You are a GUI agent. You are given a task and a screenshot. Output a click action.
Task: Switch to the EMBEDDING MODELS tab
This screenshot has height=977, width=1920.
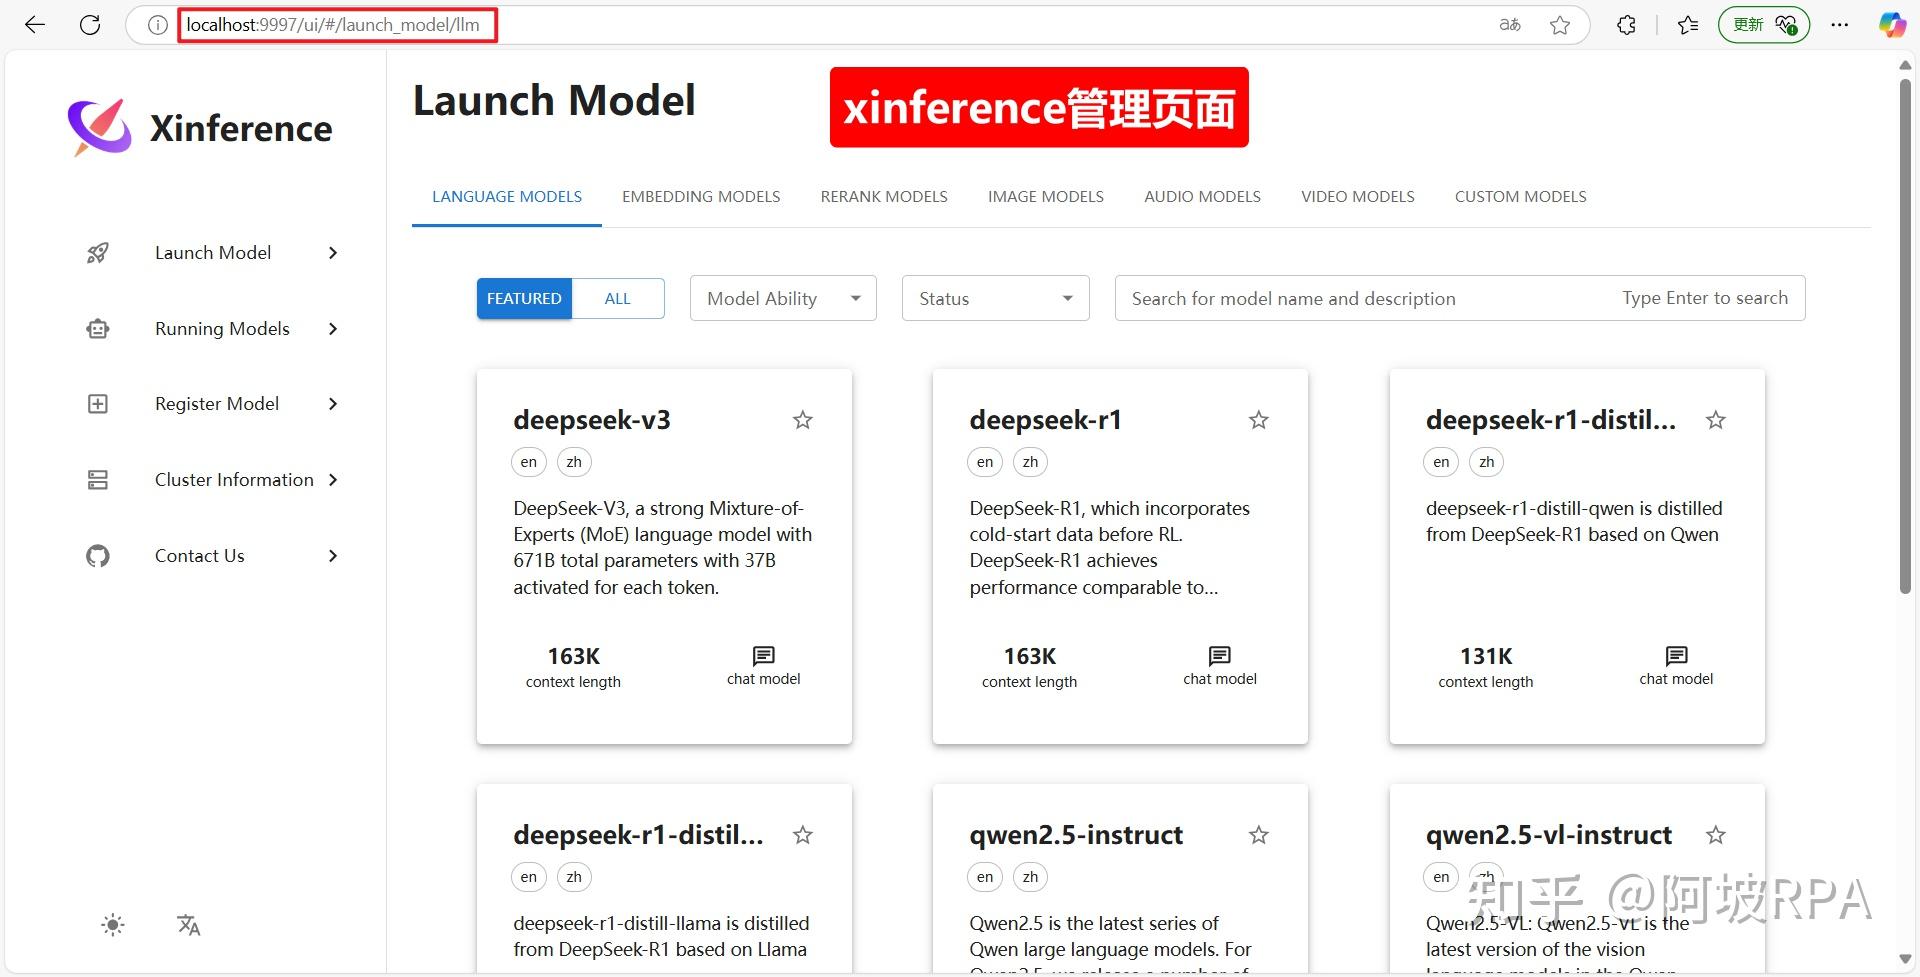click(701, 196)
